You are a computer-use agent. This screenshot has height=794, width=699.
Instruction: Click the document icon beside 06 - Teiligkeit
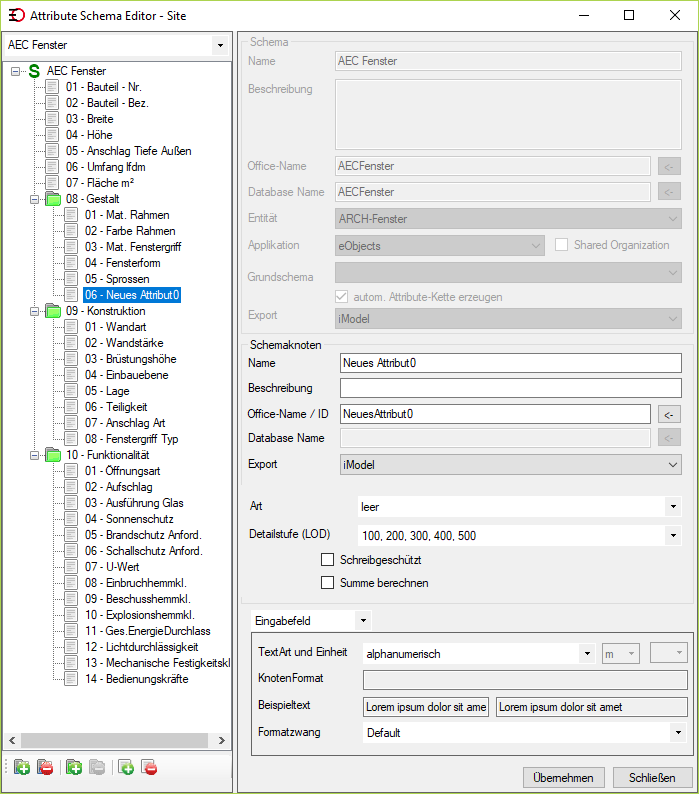point(71,407)
